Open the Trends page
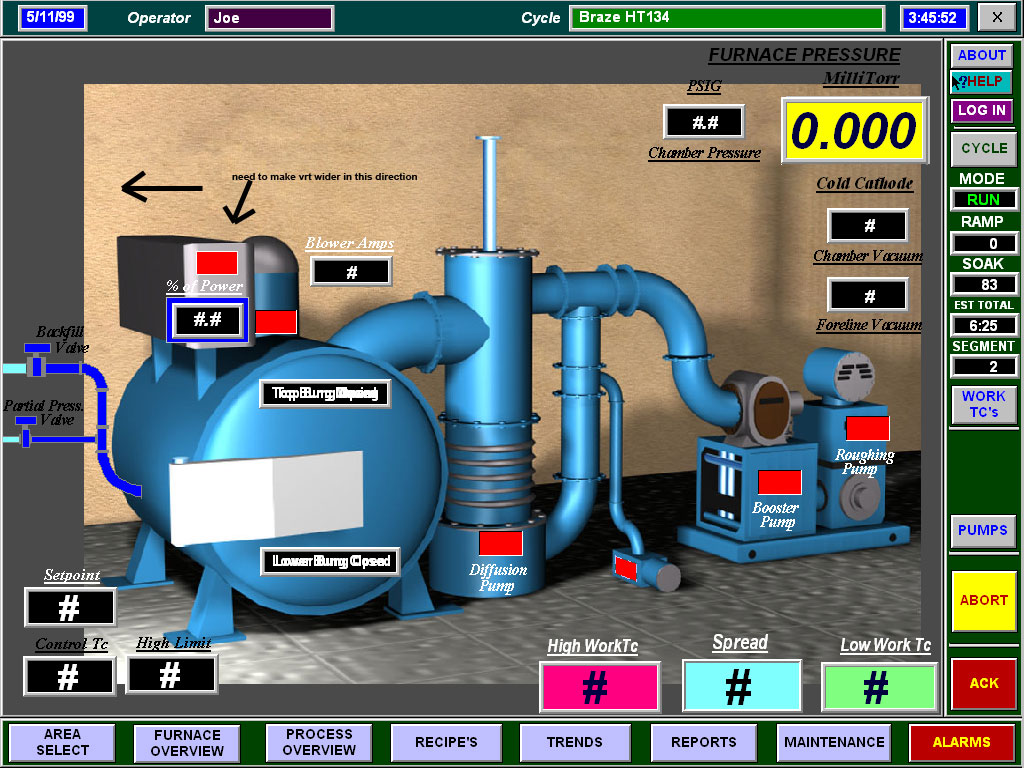 574,742
